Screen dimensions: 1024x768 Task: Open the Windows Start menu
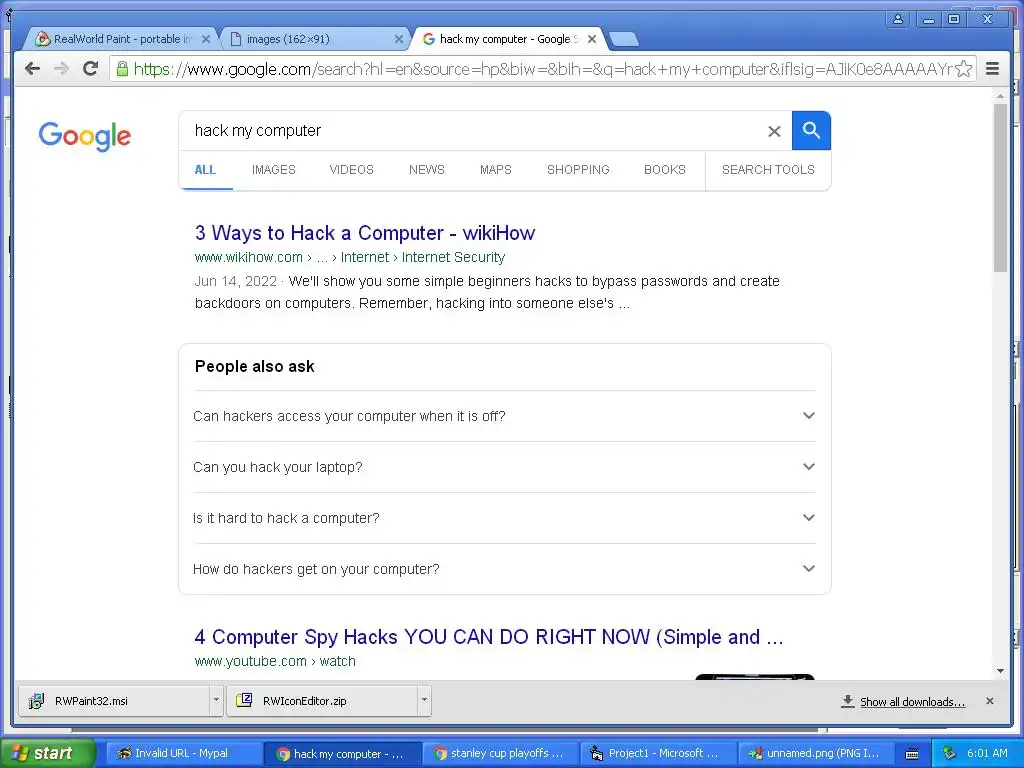(x=47, y=754)
